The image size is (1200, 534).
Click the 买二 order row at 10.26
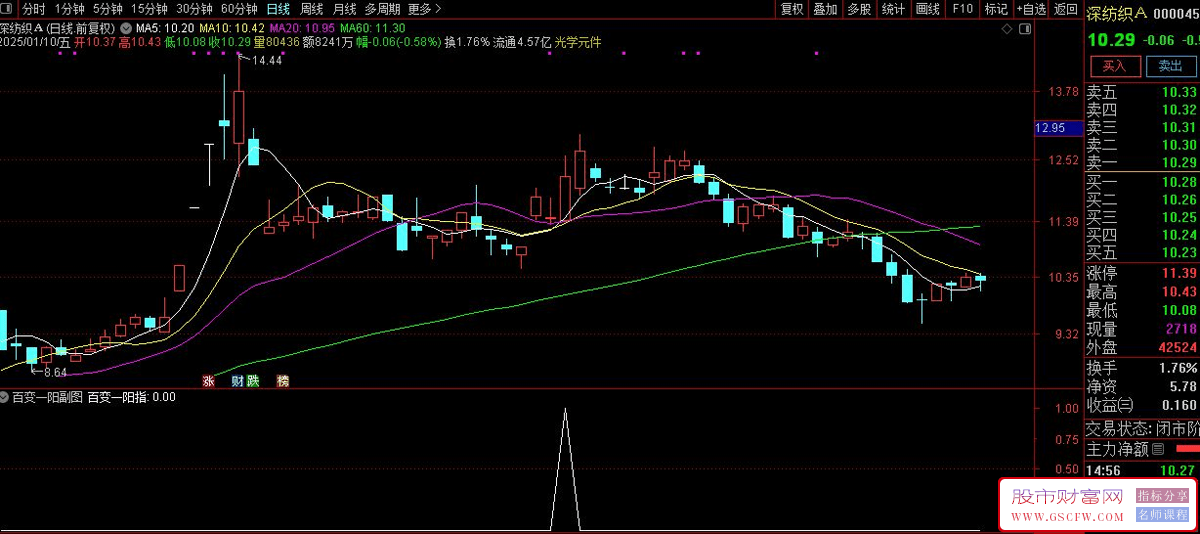pyautogui.click(x=1142, y=200)
